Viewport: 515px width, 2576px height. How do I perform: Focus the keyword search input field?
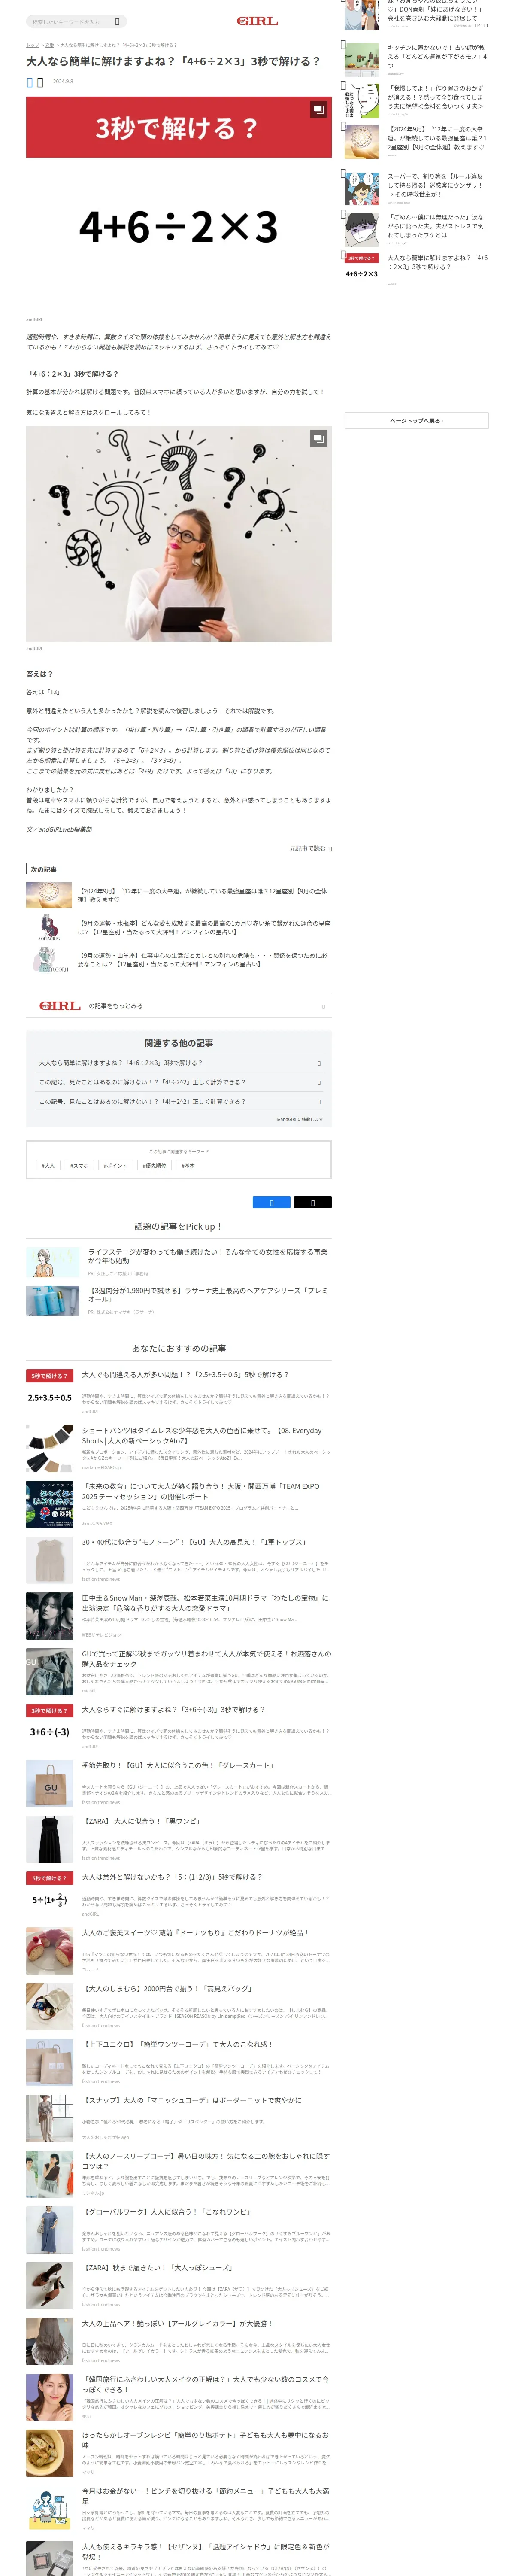[70, 21]
